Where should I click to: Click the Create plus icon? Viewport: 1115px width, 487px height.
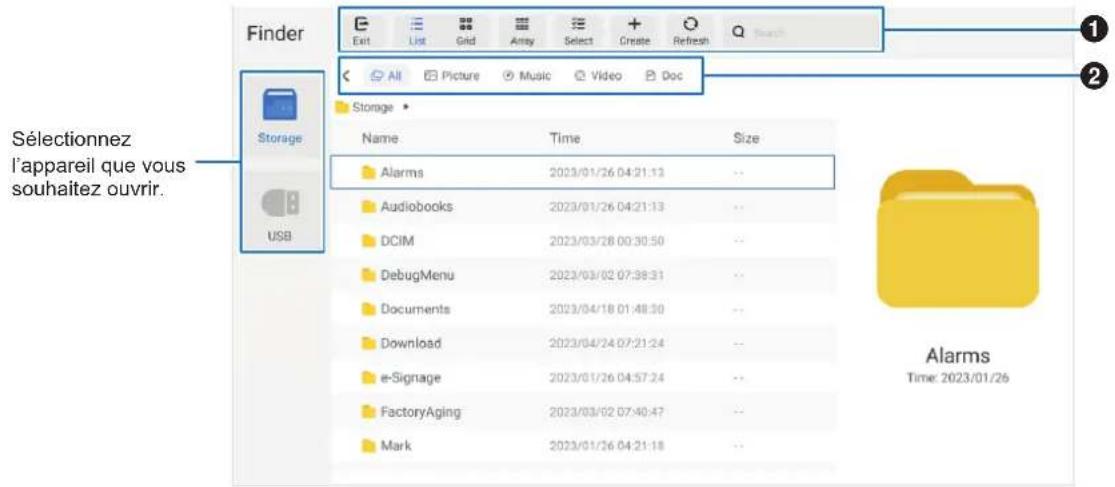(x=634, y=24)
